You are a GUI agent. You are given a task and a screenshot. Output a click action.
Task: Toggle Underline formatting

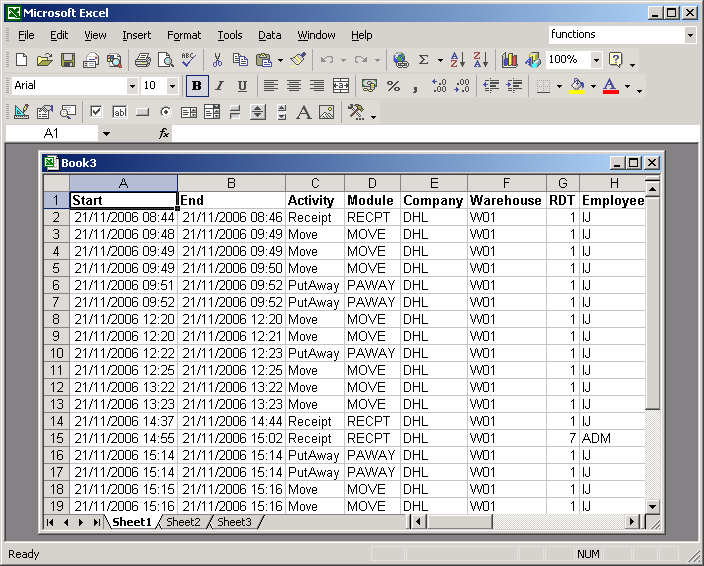242,86
